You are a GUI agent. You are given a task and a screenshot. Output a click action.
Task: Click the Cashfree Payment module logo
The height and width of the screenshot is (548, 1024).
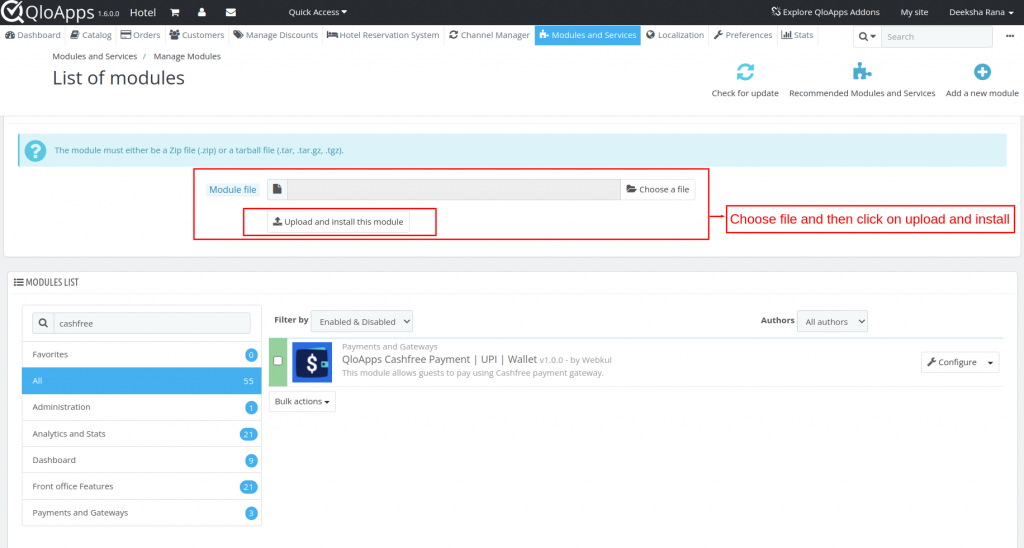312,362
